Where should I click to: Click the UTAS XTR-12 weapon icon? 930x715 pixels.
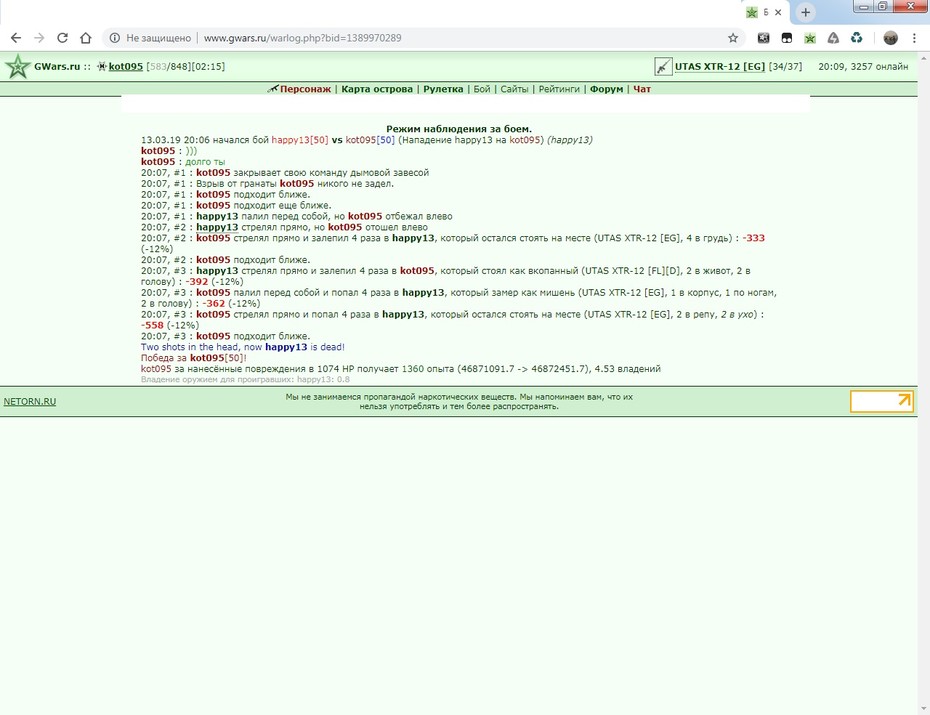(663, 66)
